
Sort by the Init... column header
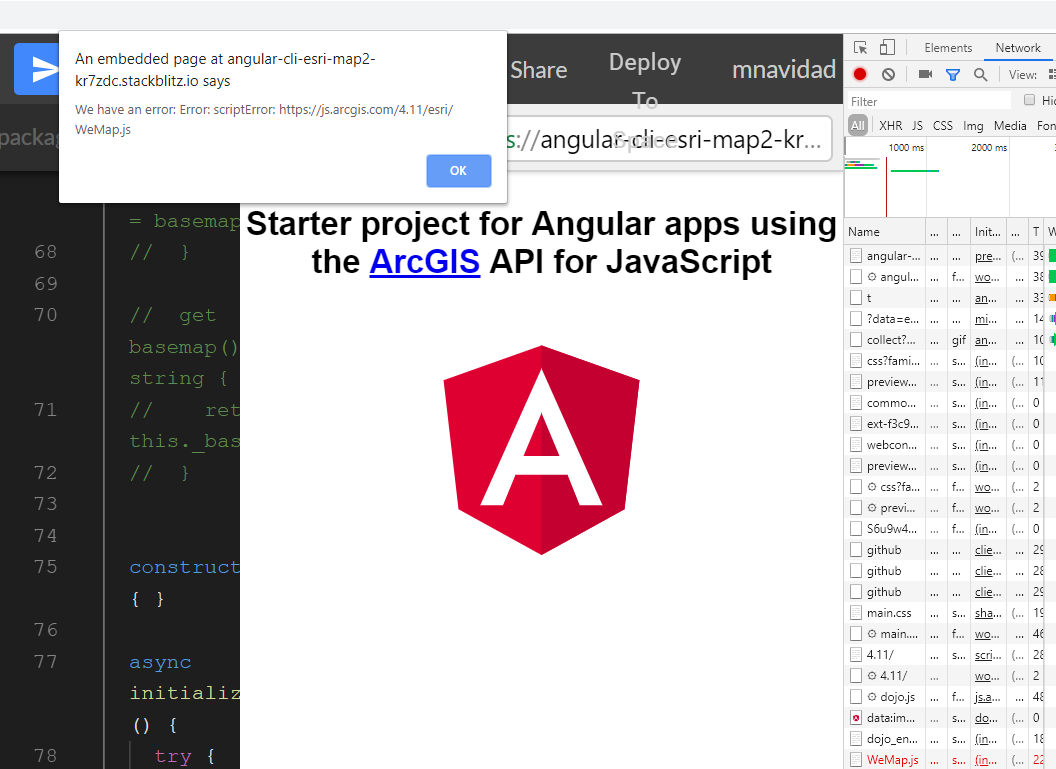point(988,232)
